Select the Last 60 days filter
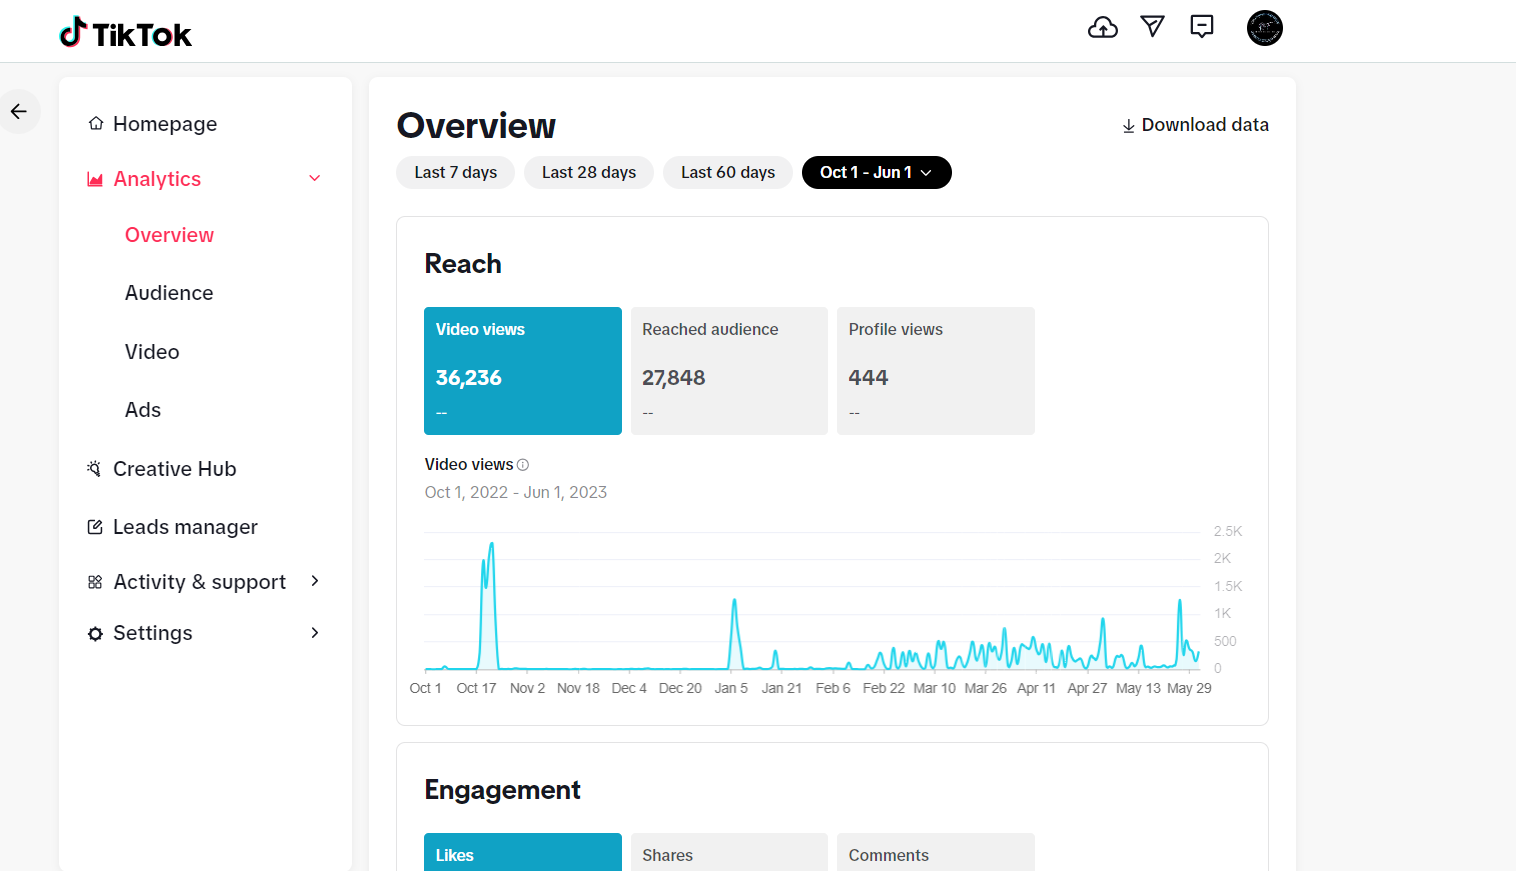1516x871 pixels. point(728,172)
